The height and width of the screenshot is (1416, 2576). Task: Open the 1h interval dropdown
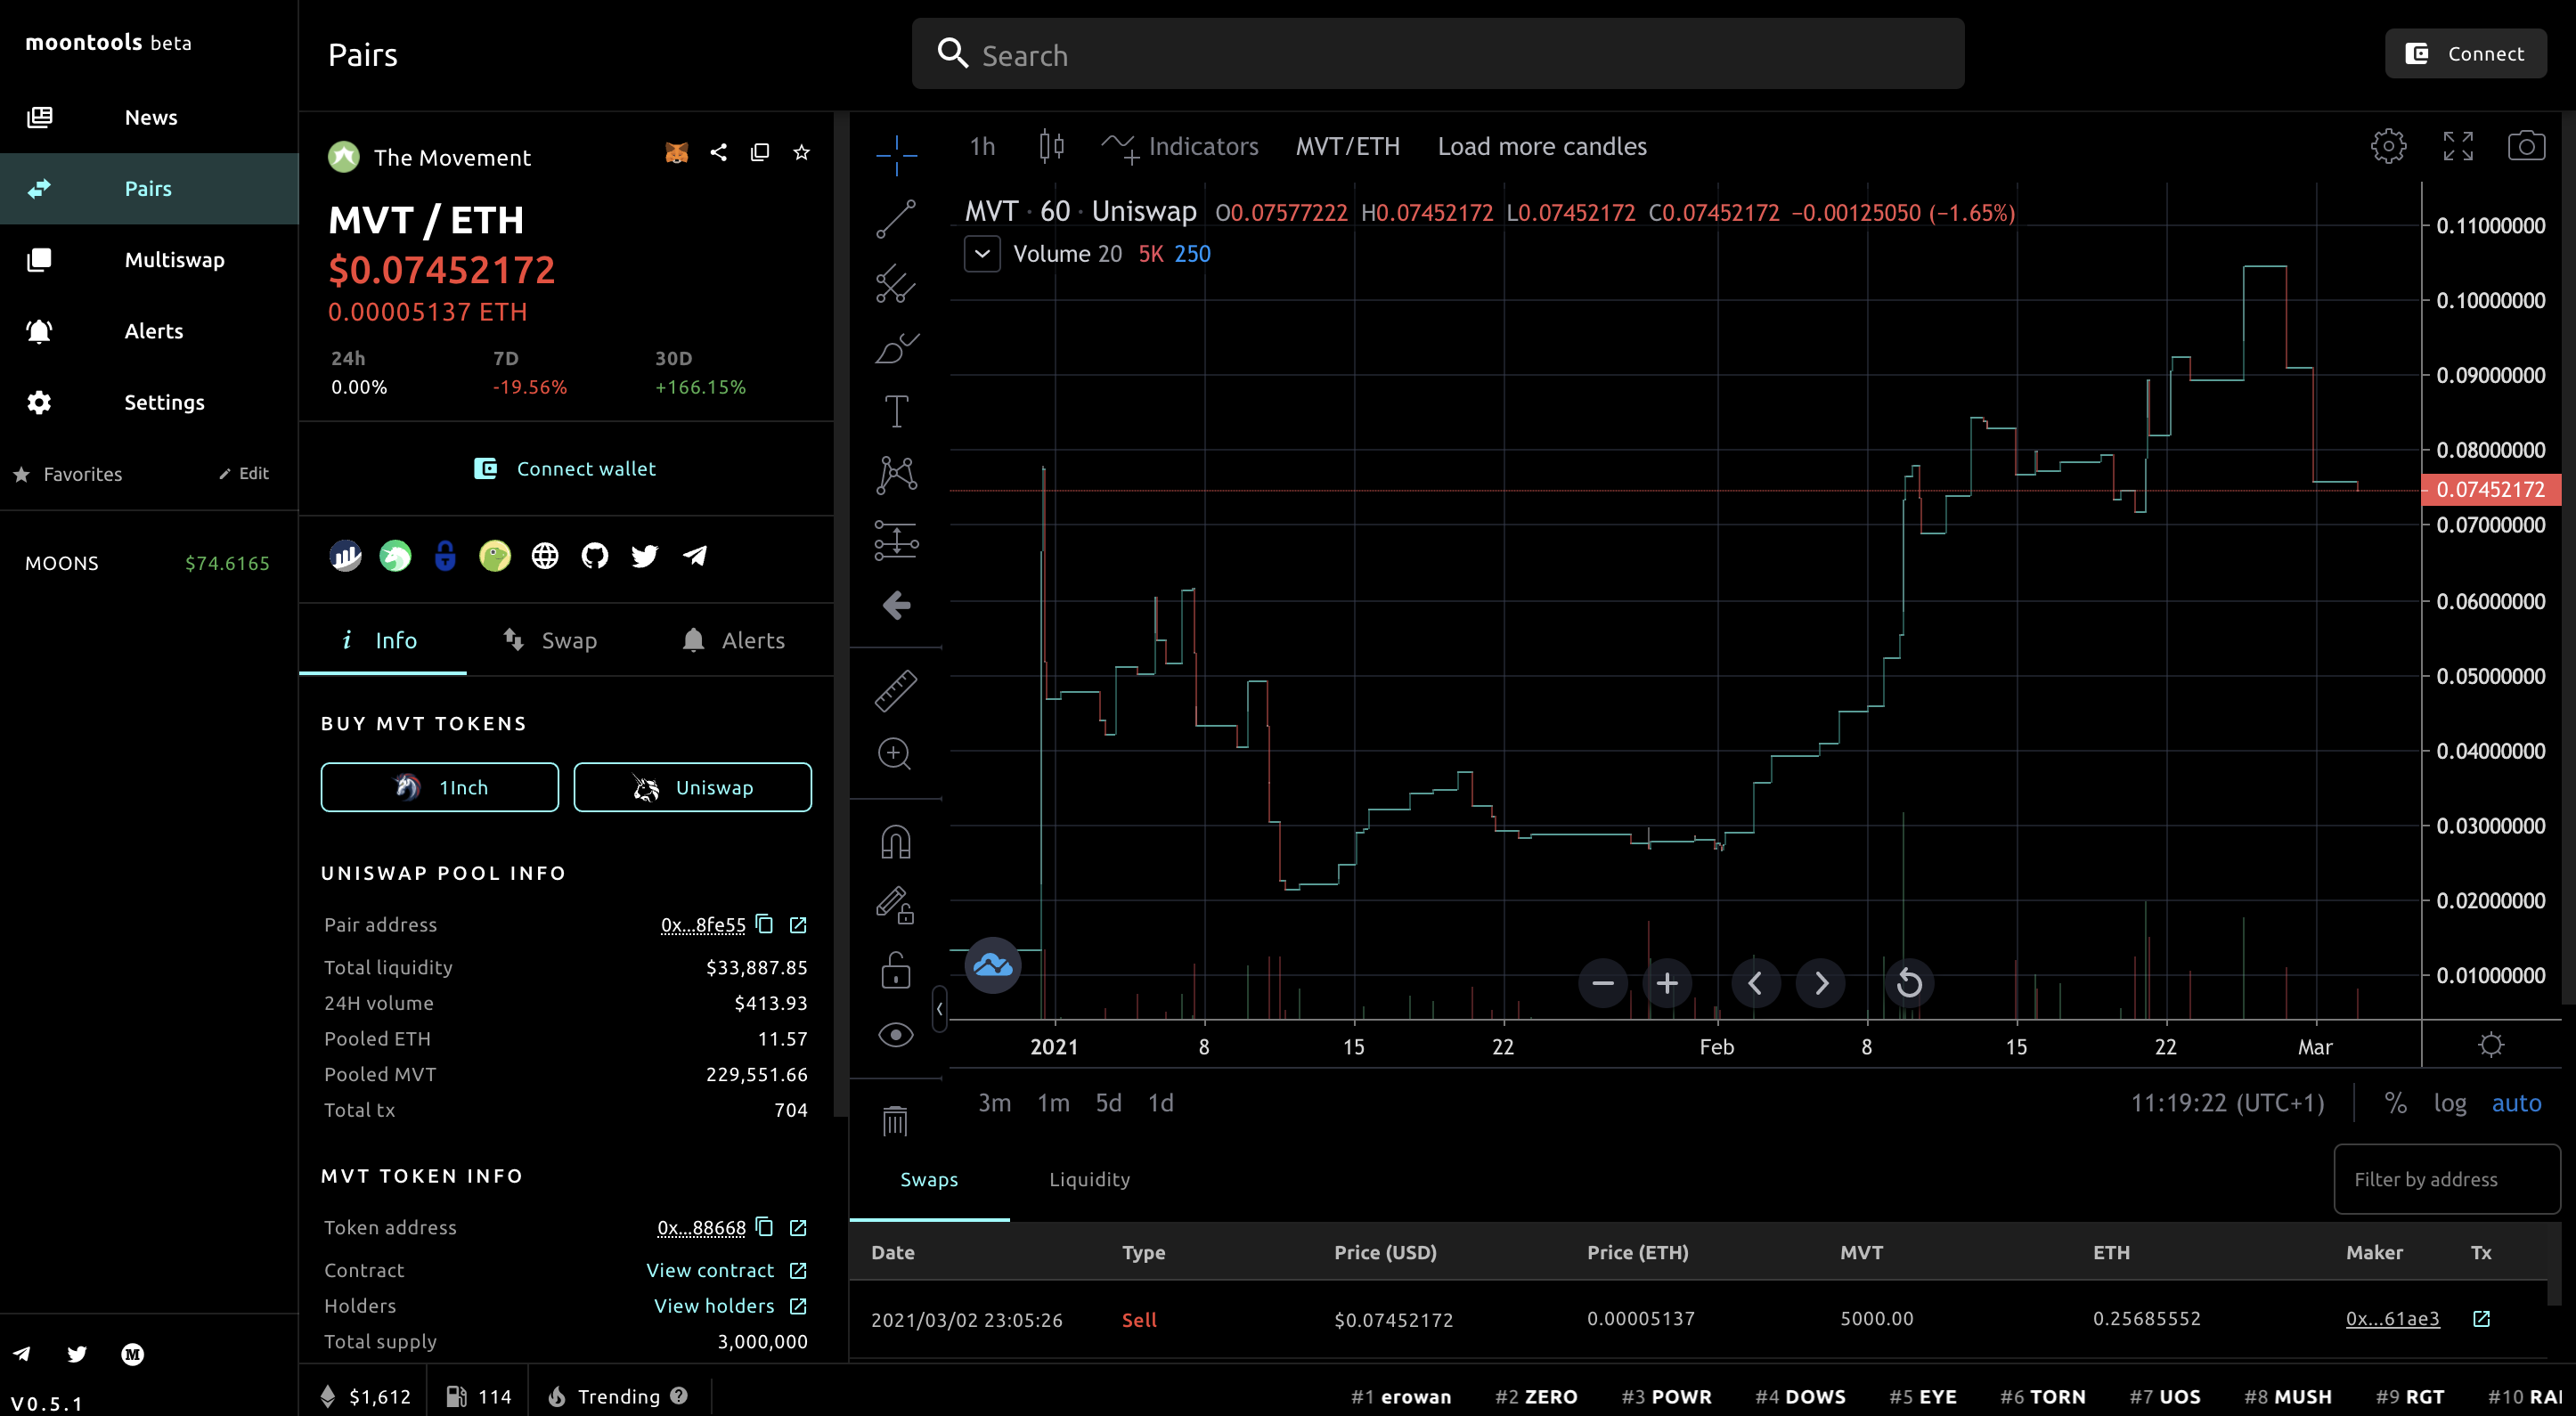coord(982,146)
